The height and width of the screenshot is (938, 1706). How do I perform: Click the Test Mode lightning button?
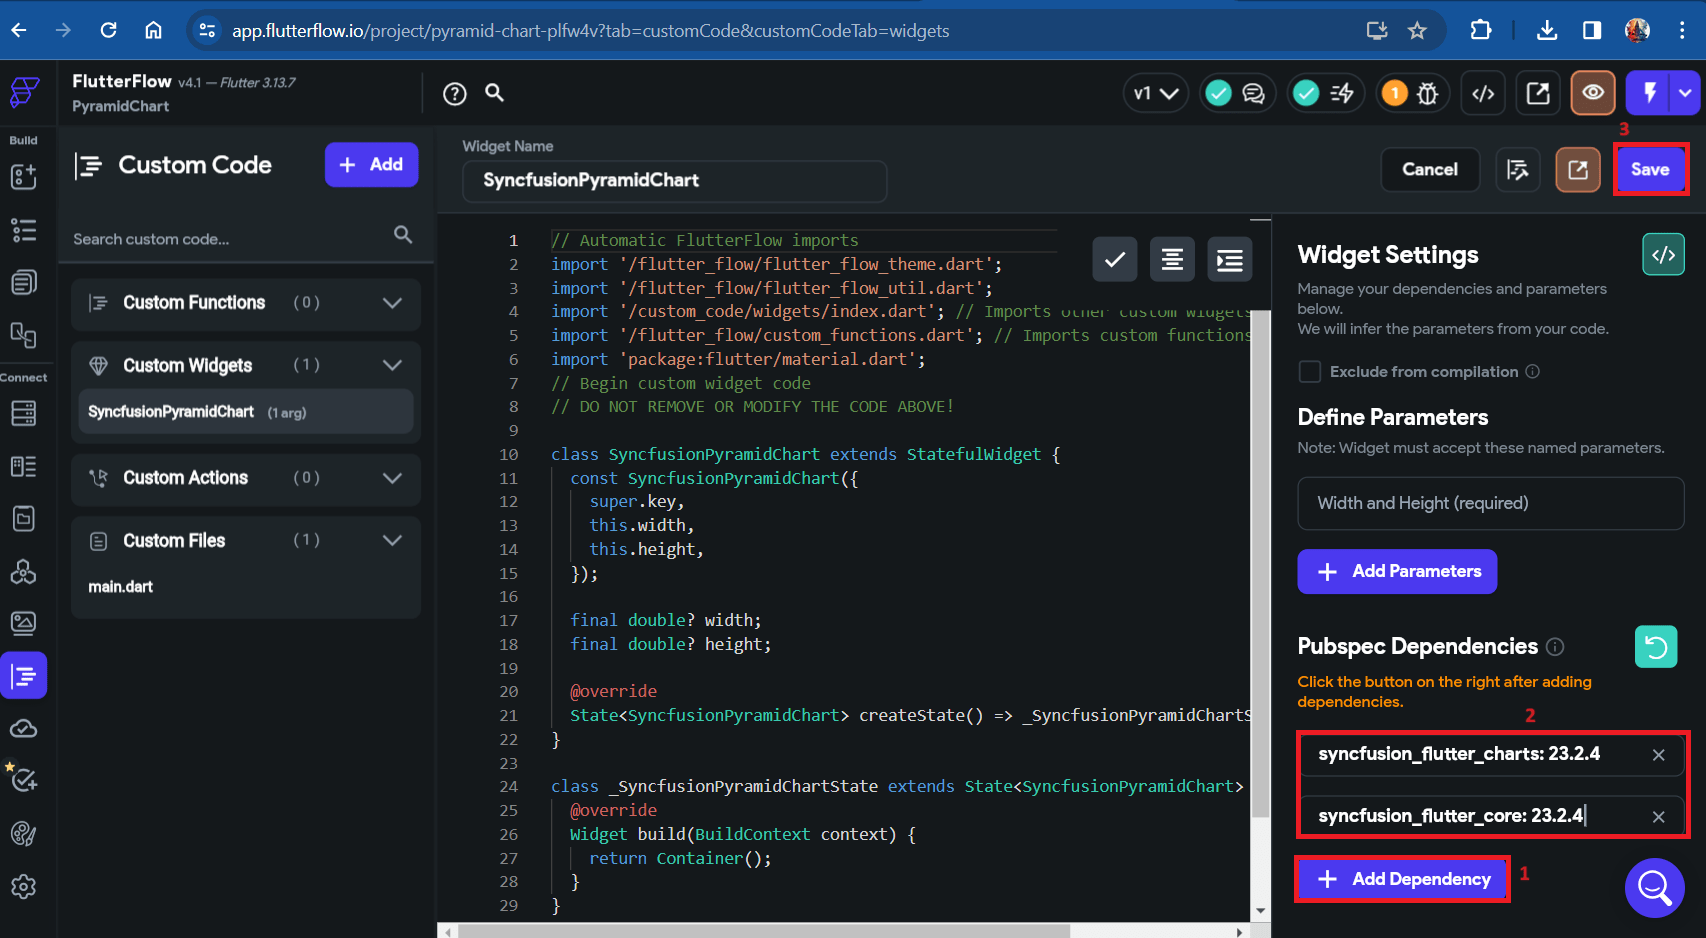1650,93
